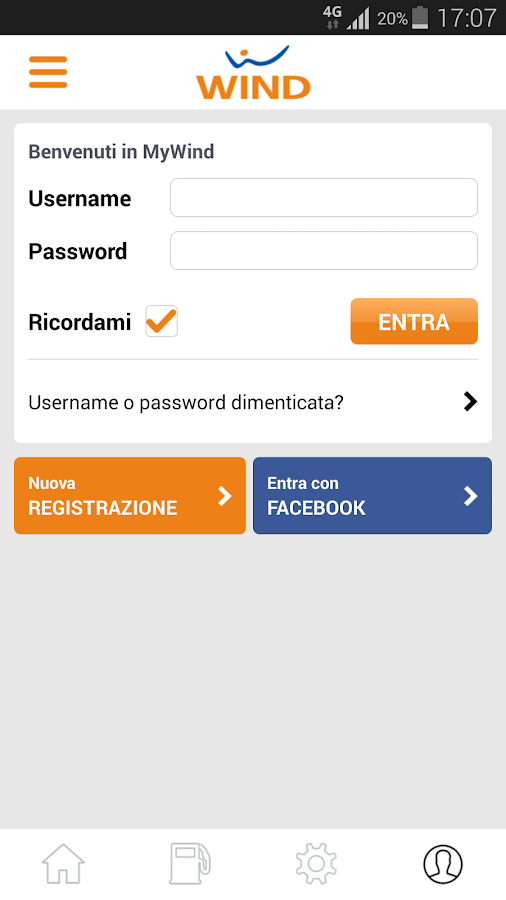Select the user profile icon
The width and height of the screenshot is (506, 900).
click(443, 864)
